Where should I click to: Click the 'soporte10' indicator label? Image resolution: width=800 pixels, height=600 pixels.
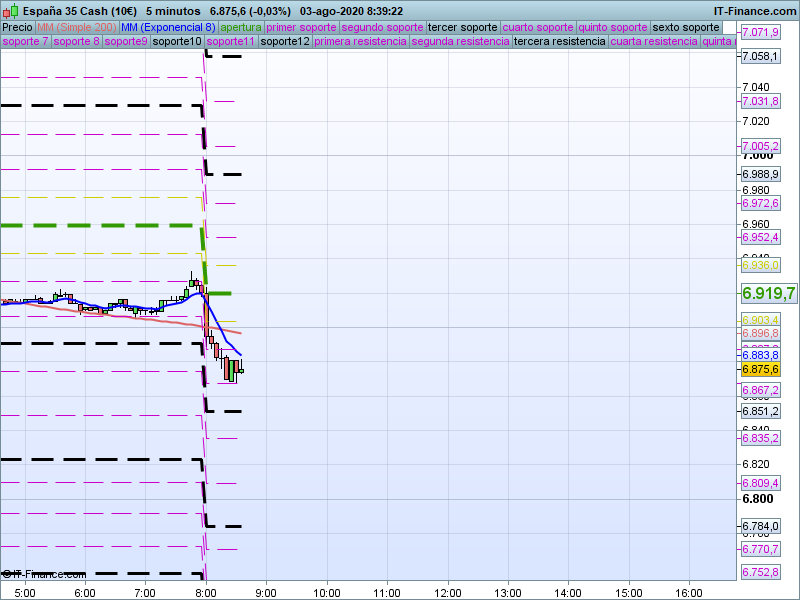178,42
